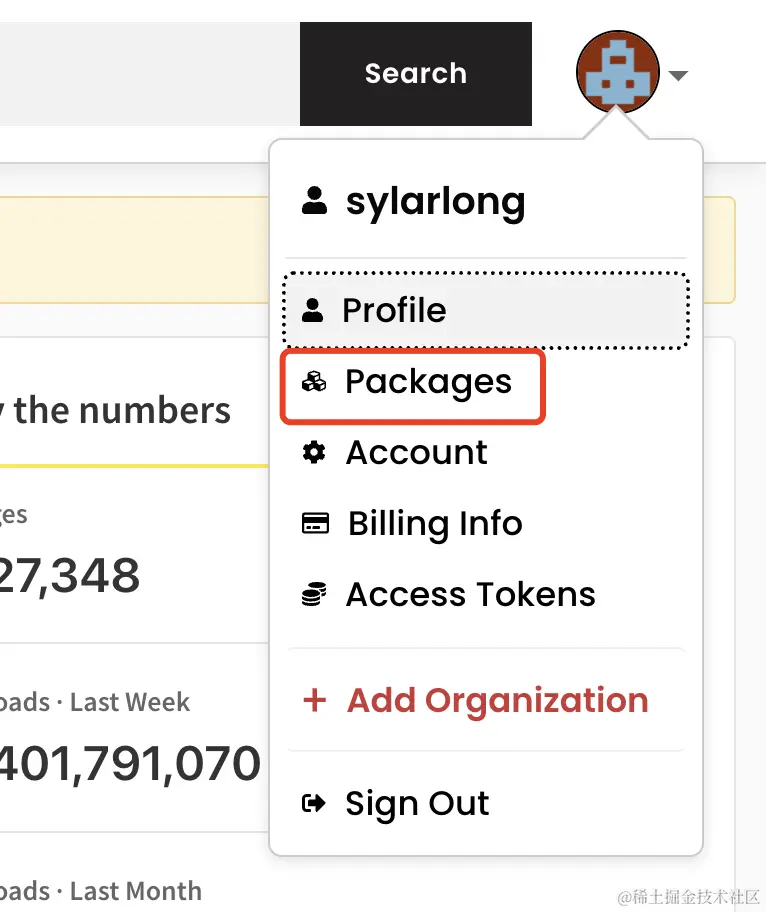The height and width of the screenshot is (912, 766).
Task: Open Access Tokens page
Action: click(x=471, y=594)
